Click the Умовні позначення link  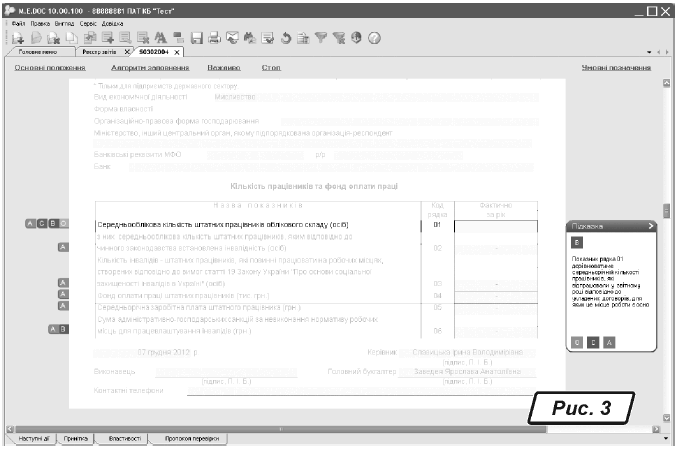coord(616,68)
